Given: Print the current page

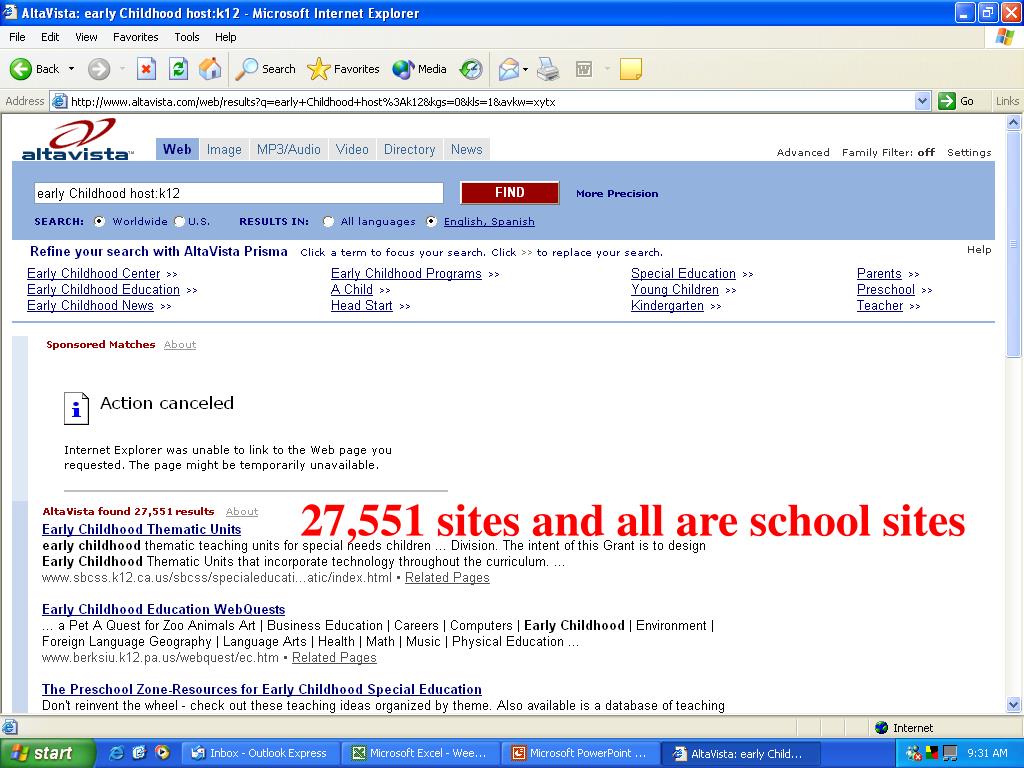Looking at the screenshot, I should pos(548,69).
